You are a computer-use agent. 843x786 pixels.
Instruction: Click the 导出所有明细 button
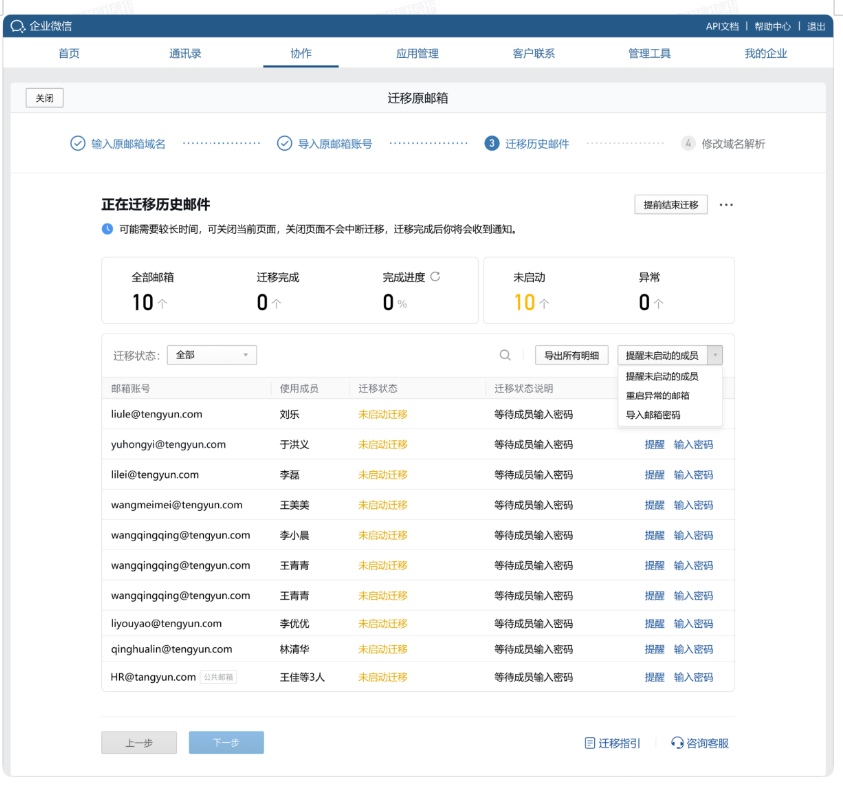(574, 354)
